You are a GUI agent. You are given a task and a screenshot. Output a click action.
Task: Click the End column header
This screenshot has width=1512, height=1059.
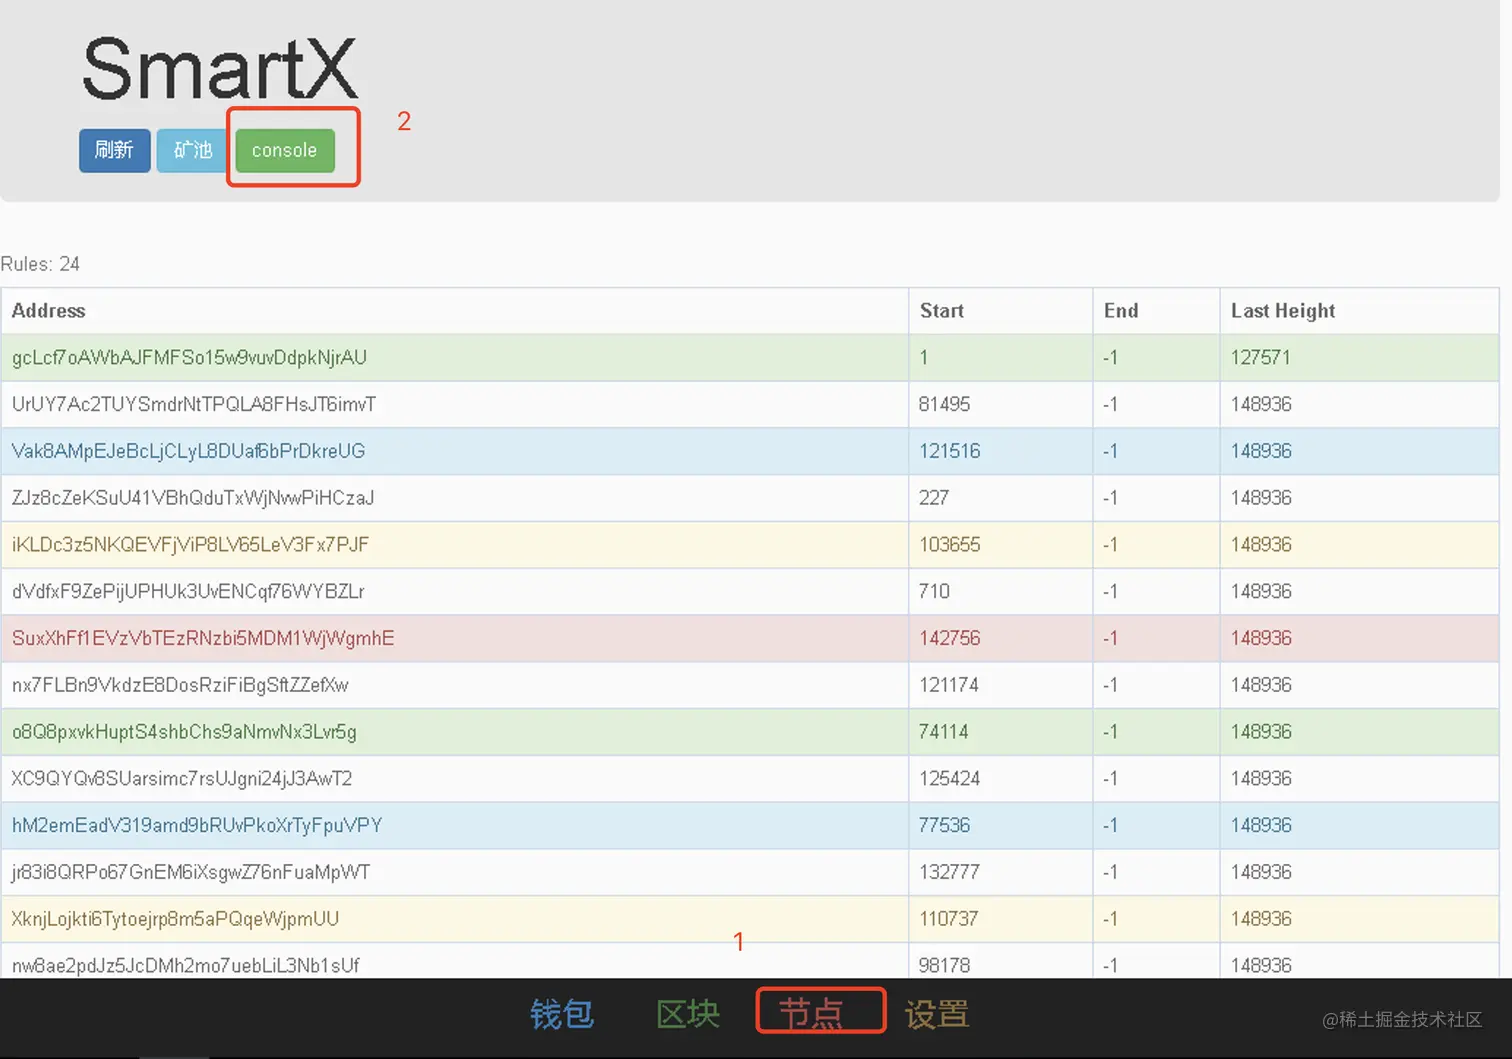coord(1121,311)
